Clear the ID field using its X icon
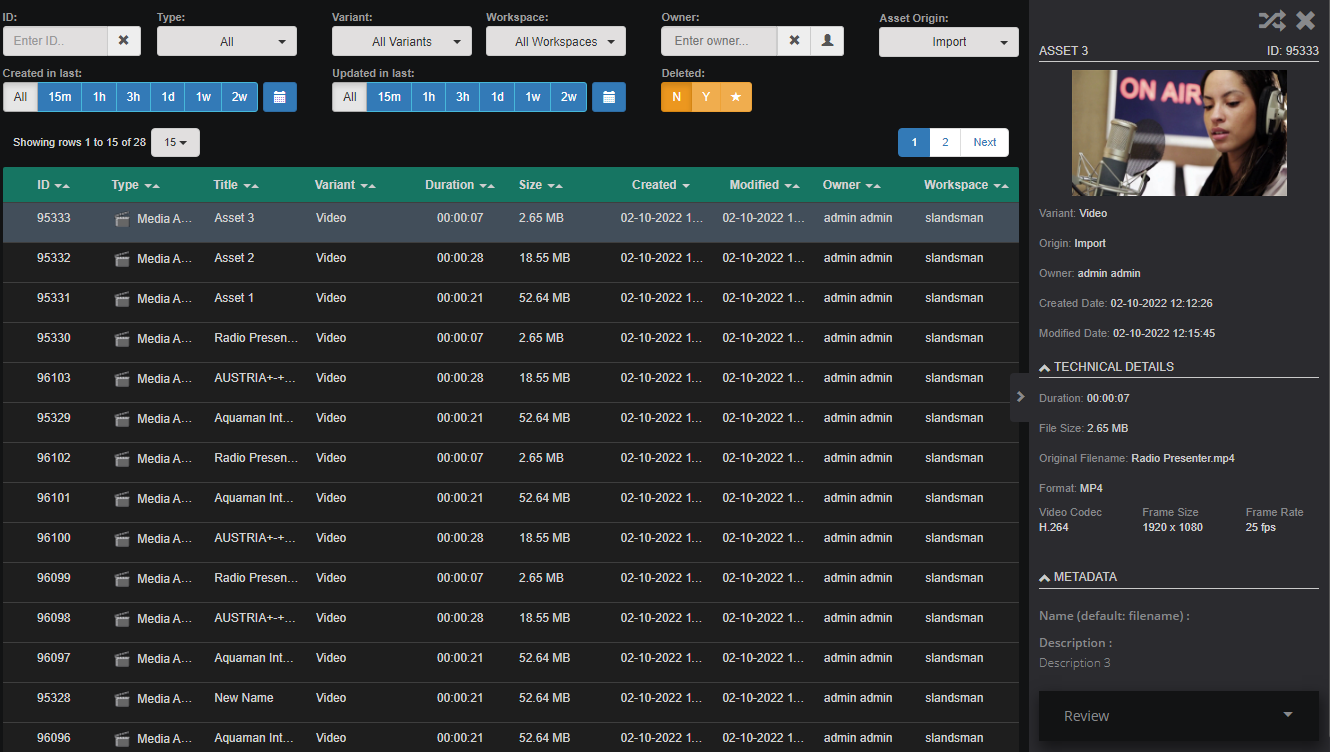 click(123, 41)
